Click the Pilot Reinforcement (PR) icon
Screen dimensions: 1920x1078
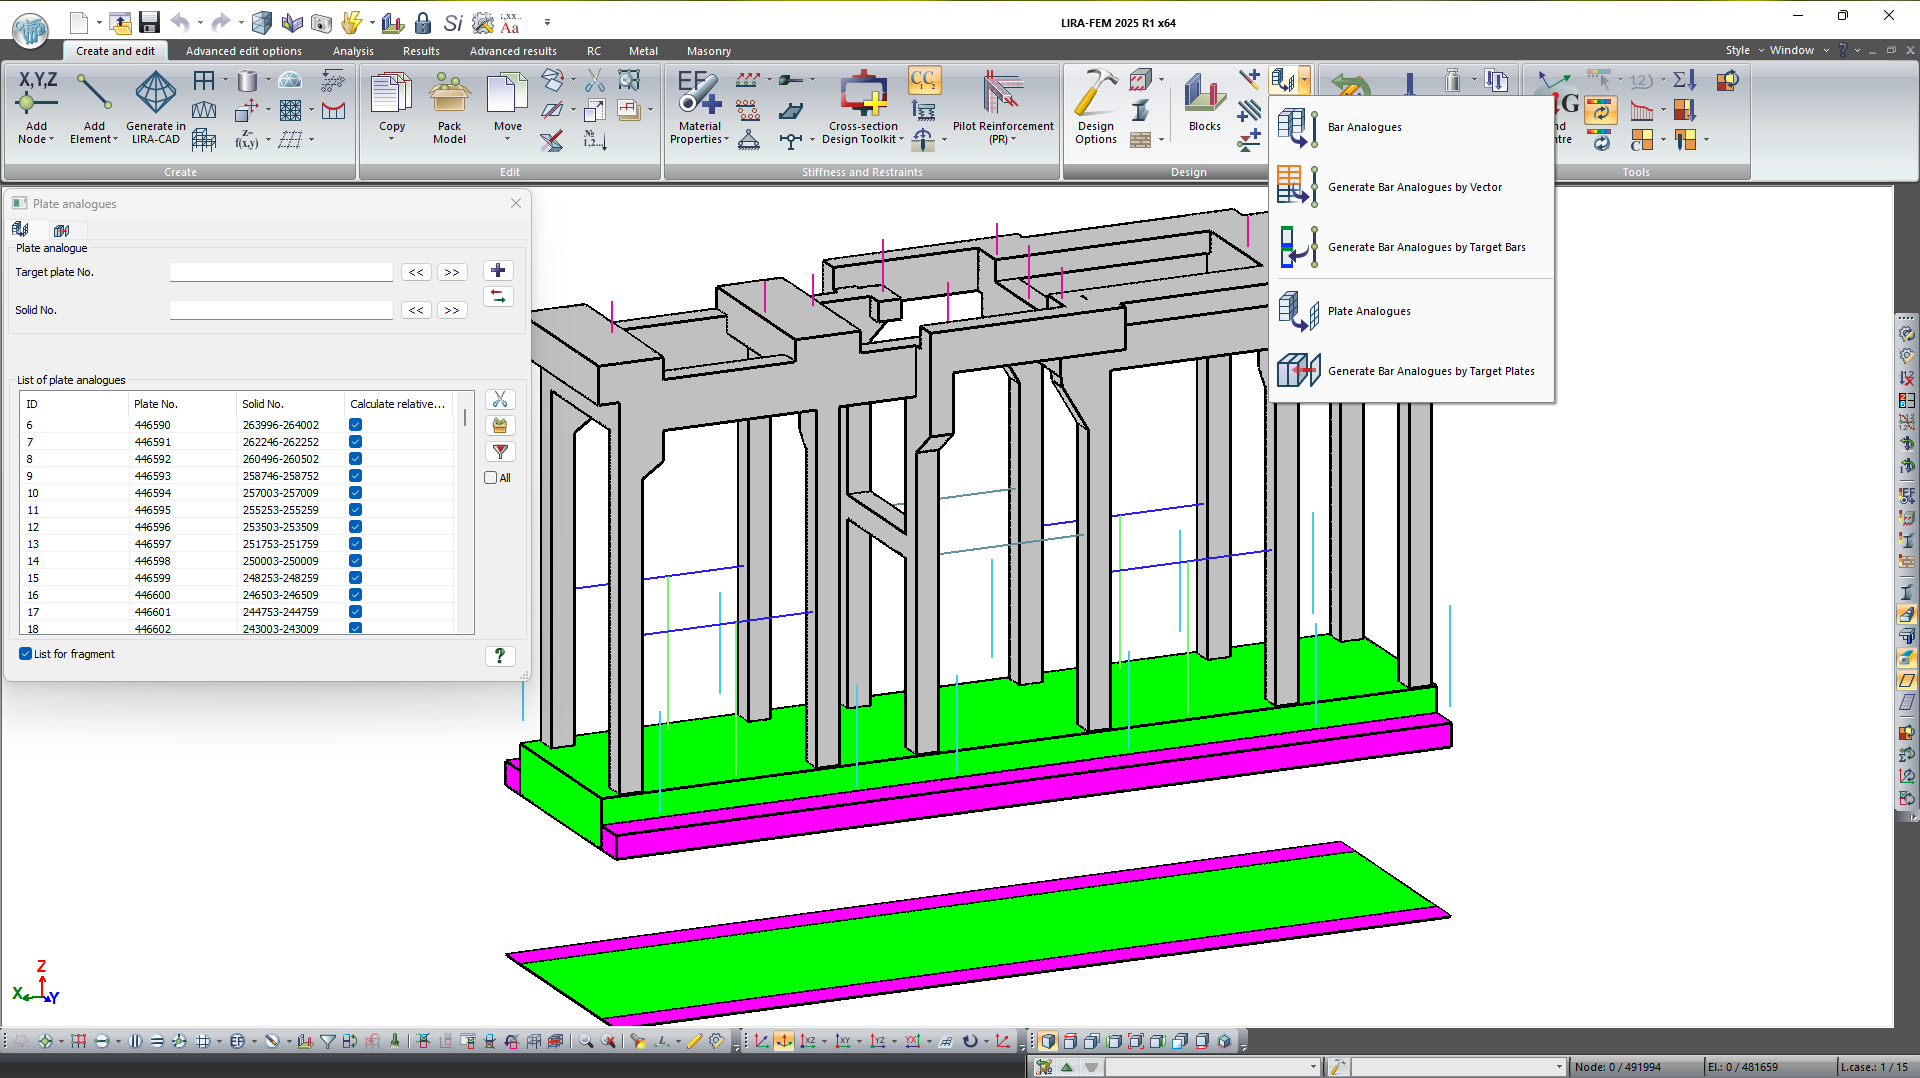pos(1002,95)
